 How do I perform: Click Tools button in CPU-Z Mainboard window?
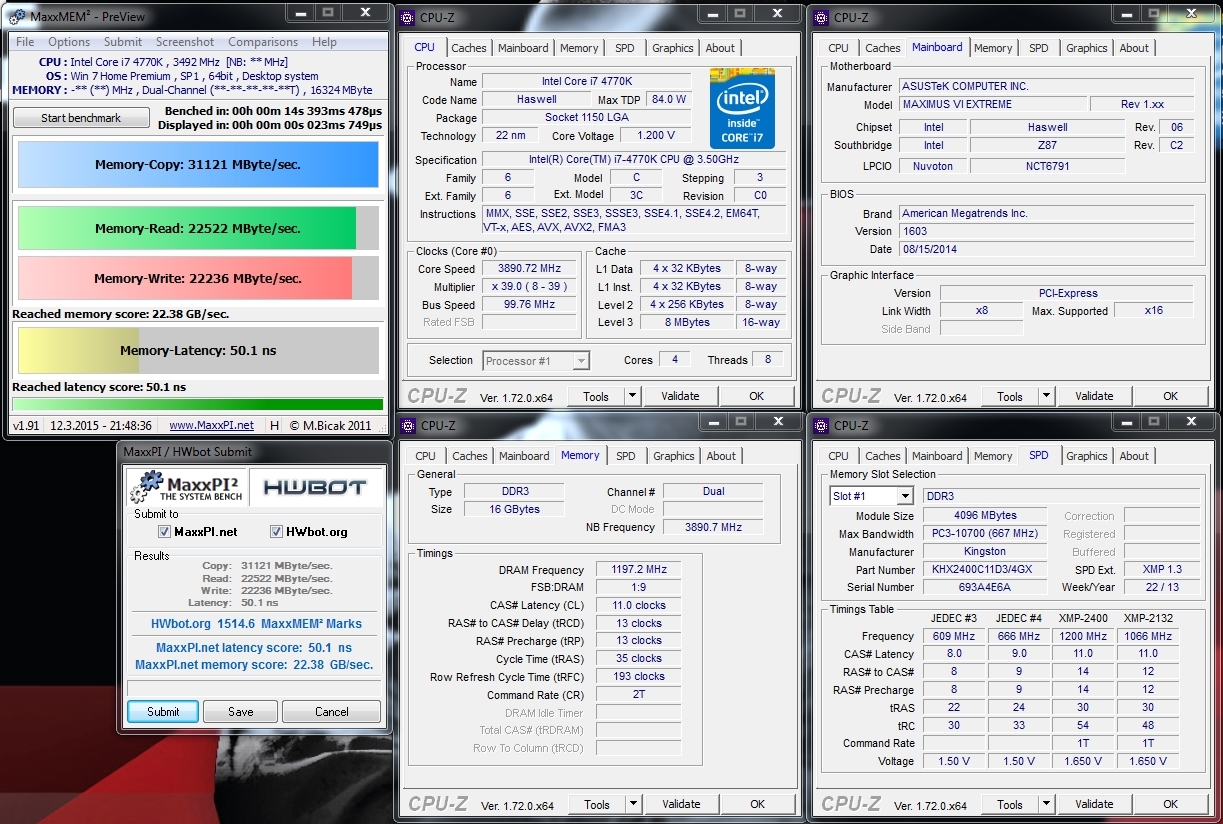click(x=1010, y=396)
